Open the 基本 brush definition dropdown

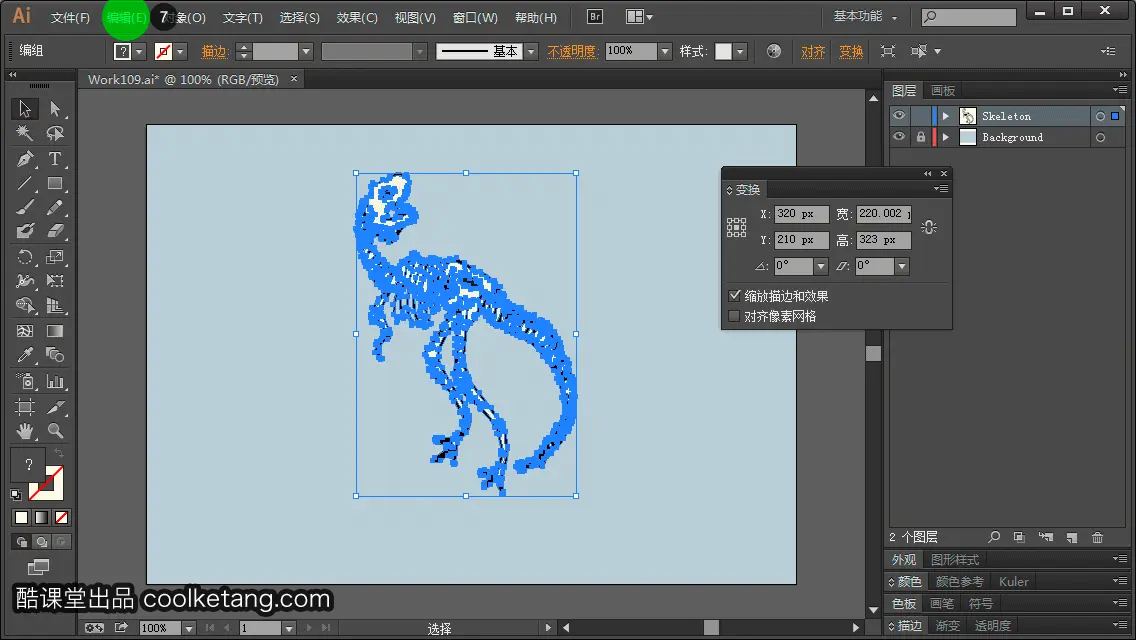coord(531,51)
